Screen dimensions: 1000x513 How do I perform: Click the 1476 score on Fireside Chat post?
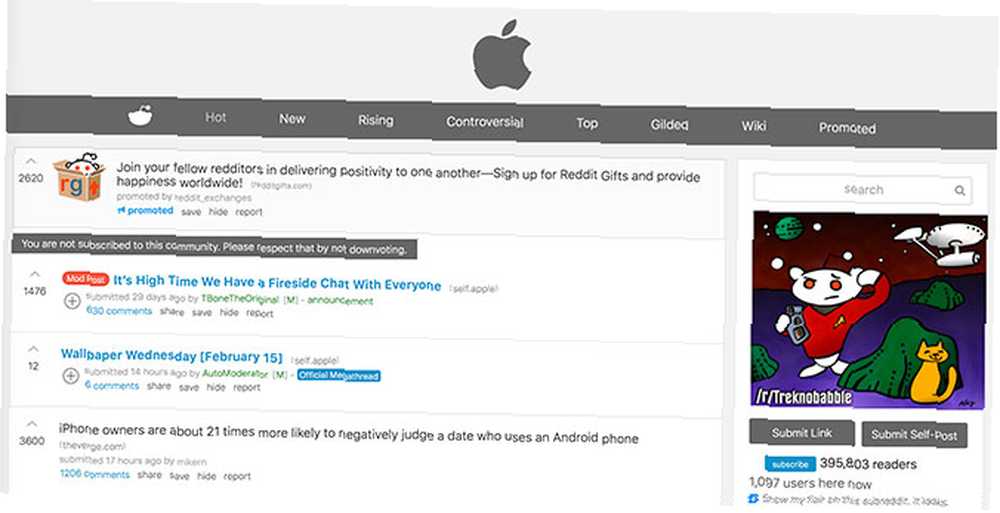34,291
